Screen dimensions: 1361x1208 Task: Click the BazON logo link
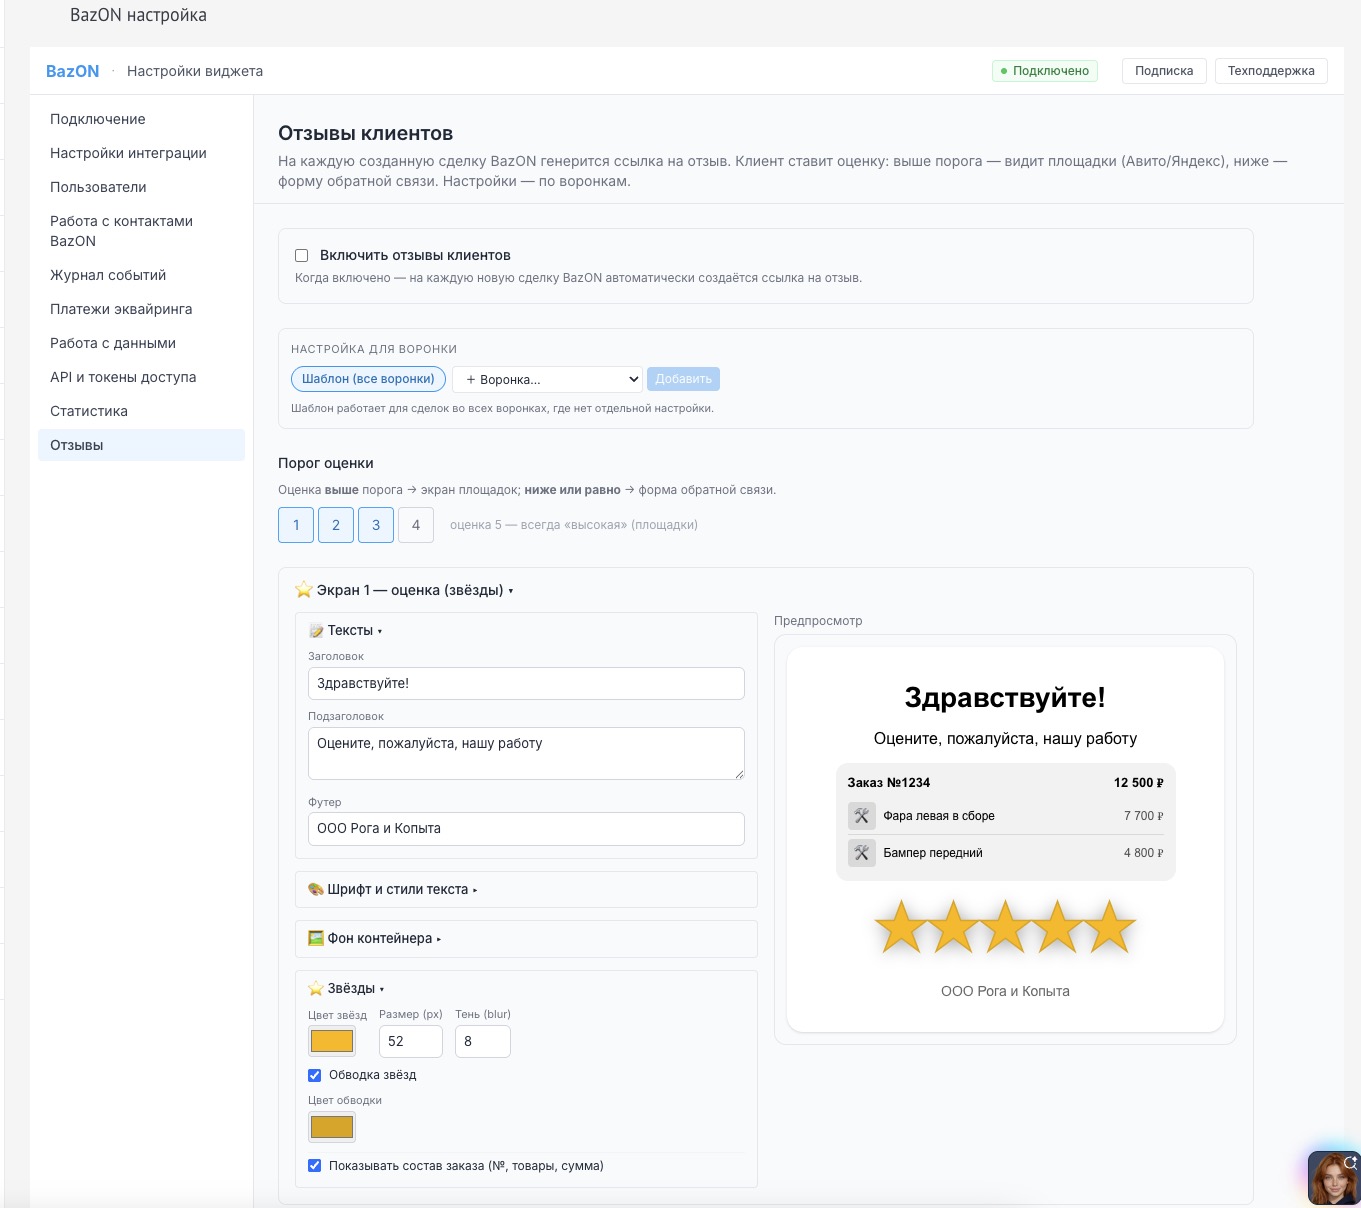point(73,71)
